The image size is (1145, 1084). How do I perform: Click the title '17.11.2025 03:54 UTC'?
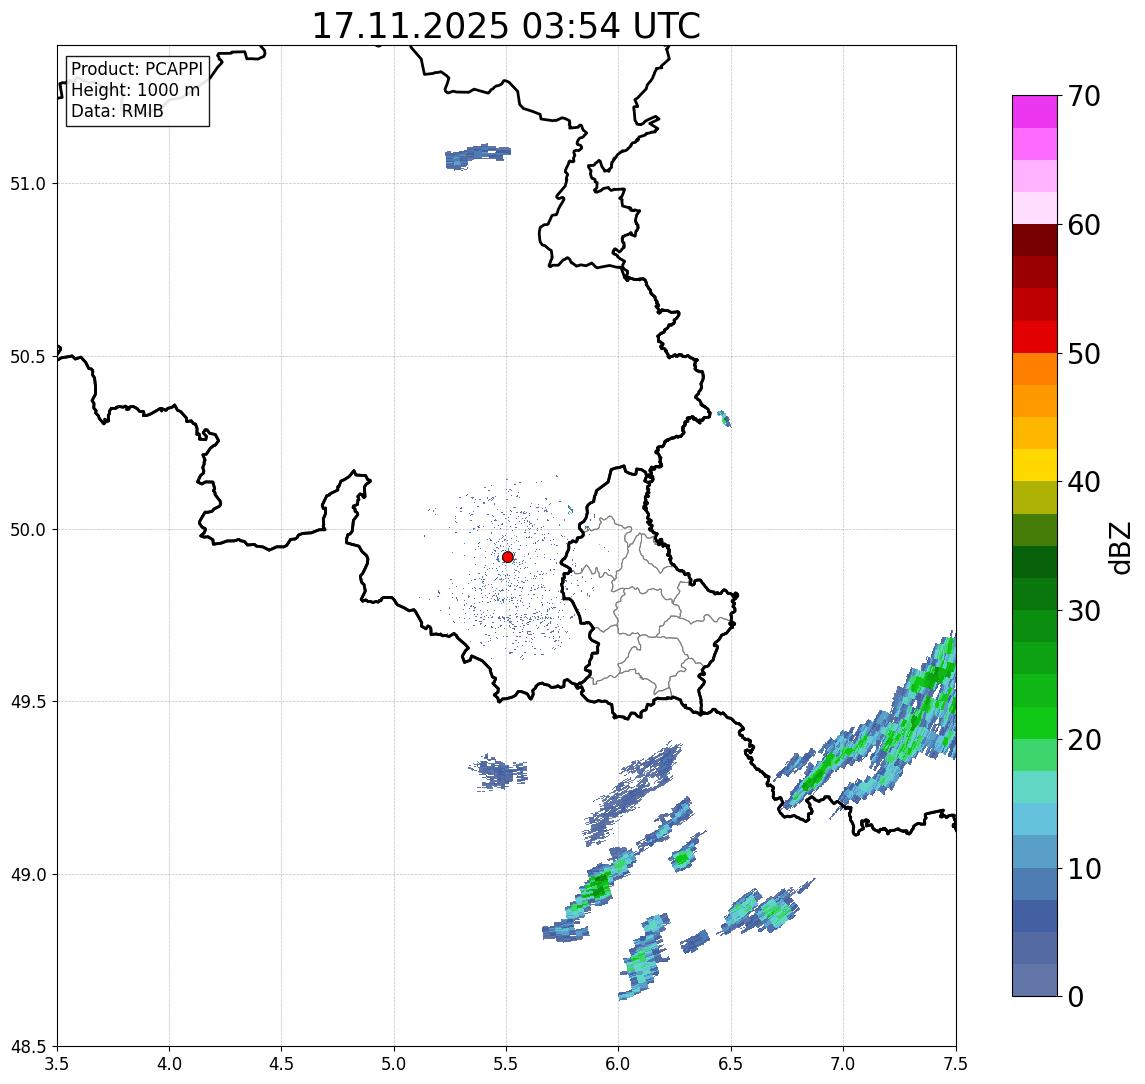coord(506,26)
